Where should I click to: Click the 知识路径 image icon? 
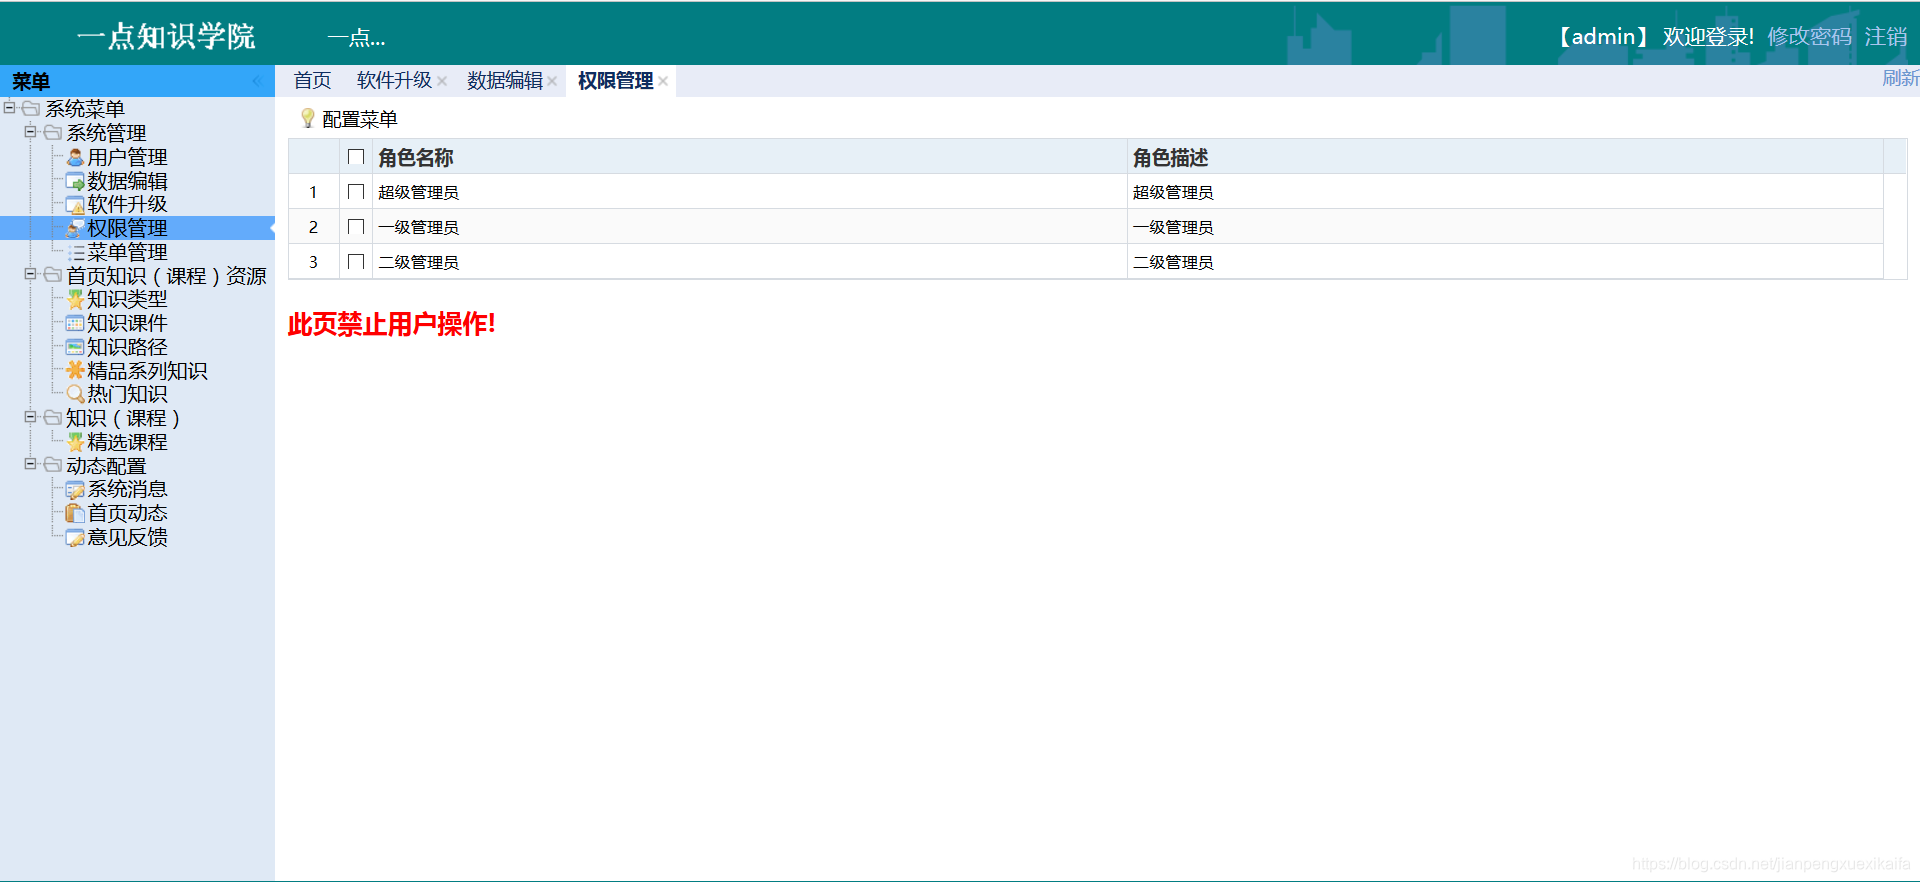(x=75, y=347)
